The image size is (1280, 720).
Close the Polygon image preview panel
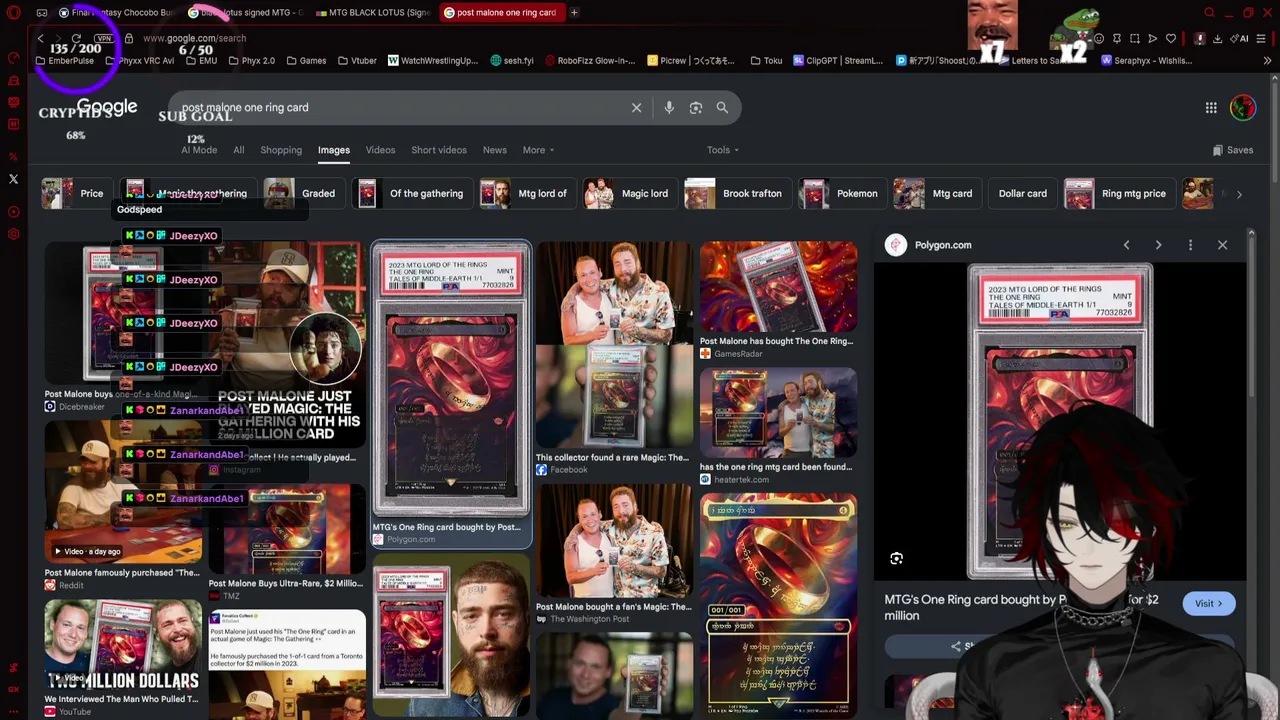point(1222,245)
